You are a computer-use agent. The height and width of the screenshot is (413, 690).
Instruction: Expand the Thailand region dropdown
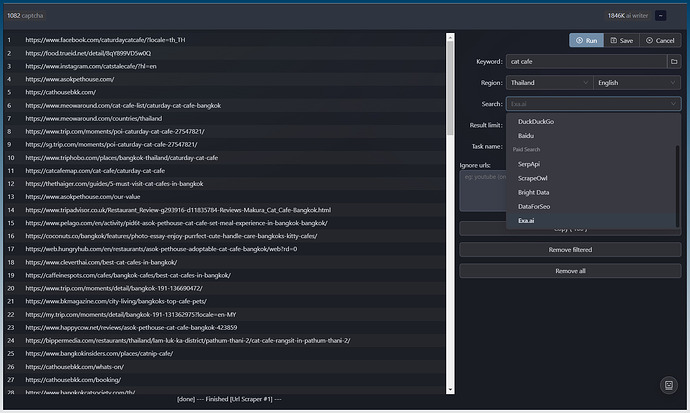click(549, 83)
